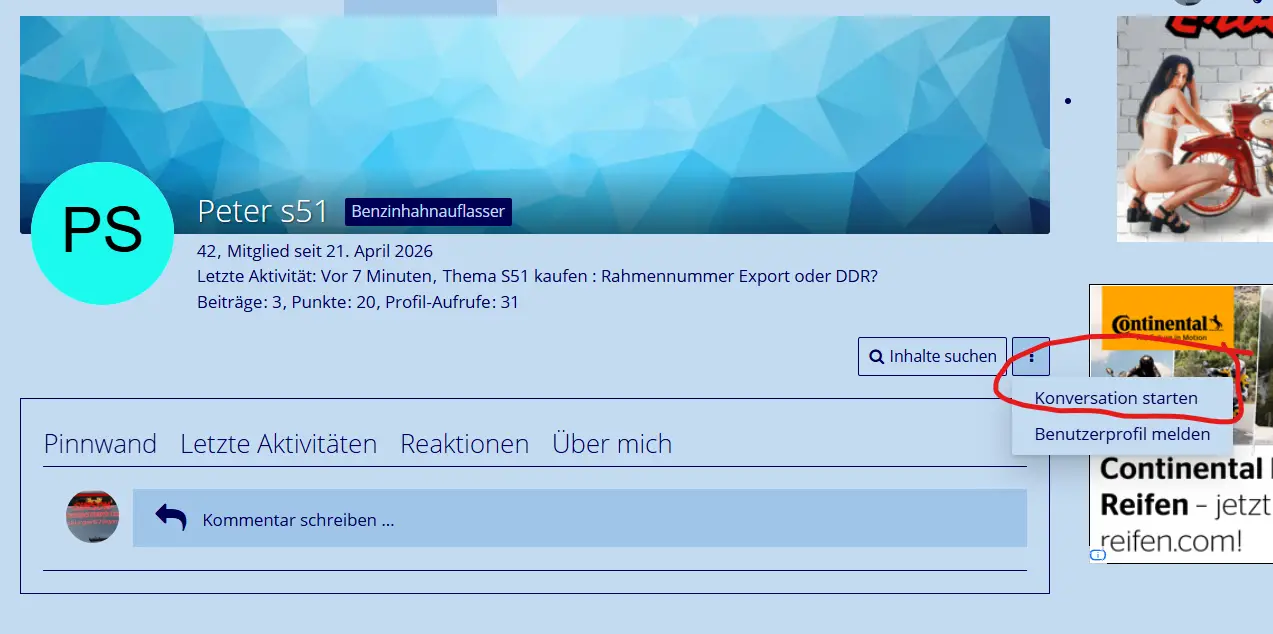1273x634 pixels.
Task: Choose Konversation starten from the dropdown
Action: point(1115,398)
